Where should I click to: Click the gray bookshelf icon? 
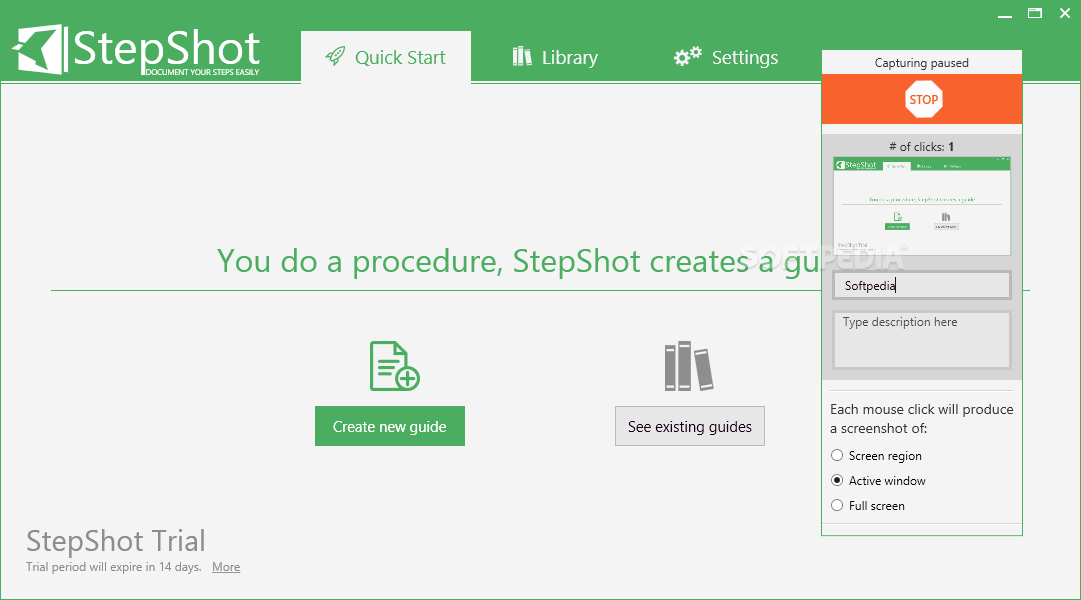point(689,366)
